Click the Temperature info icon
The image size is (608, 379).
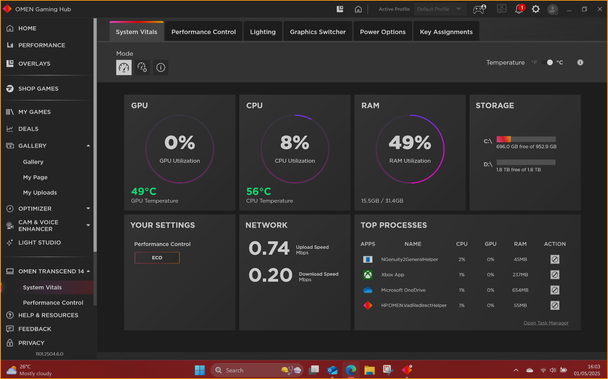[x=580, y=62]
